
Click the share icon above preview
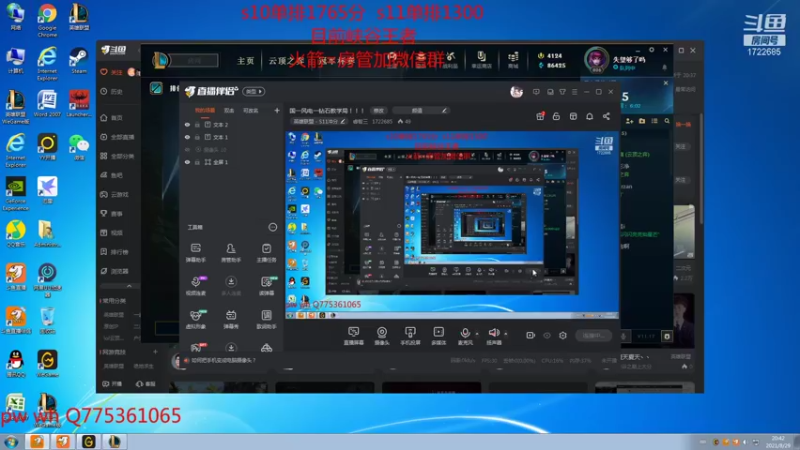(x=606, y=116)
